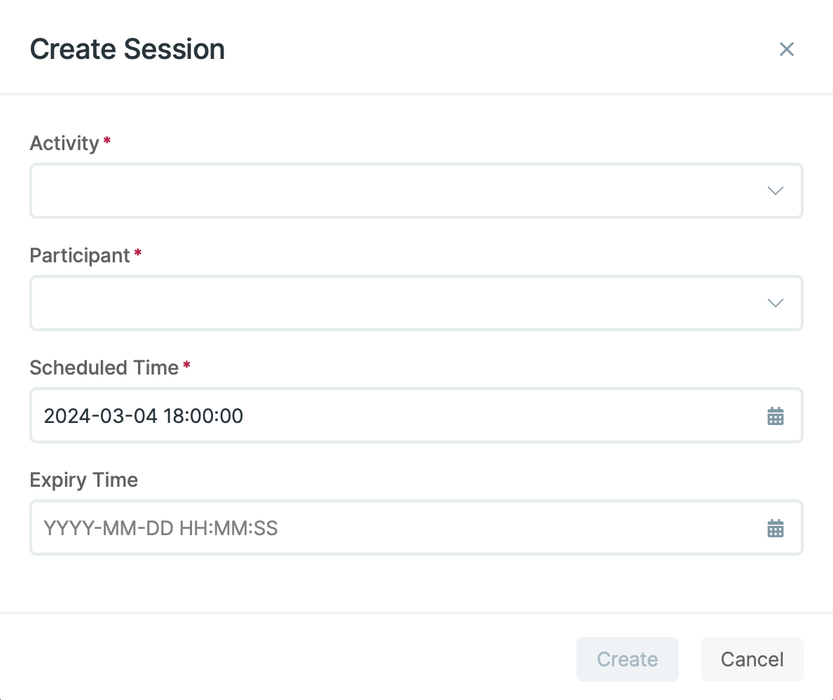Click Cancel to abort session creation
Screen dimensions: 833x700
point(751,659)
